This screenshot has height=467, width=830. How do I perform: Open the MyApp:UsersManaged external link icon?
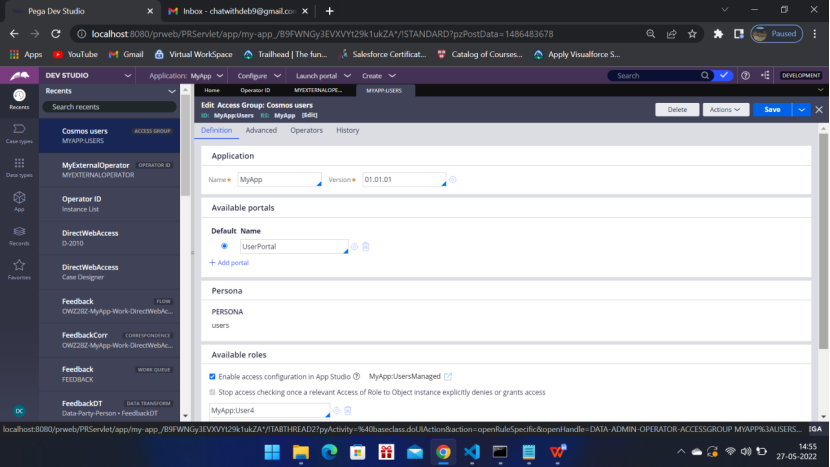pos(448,376)
